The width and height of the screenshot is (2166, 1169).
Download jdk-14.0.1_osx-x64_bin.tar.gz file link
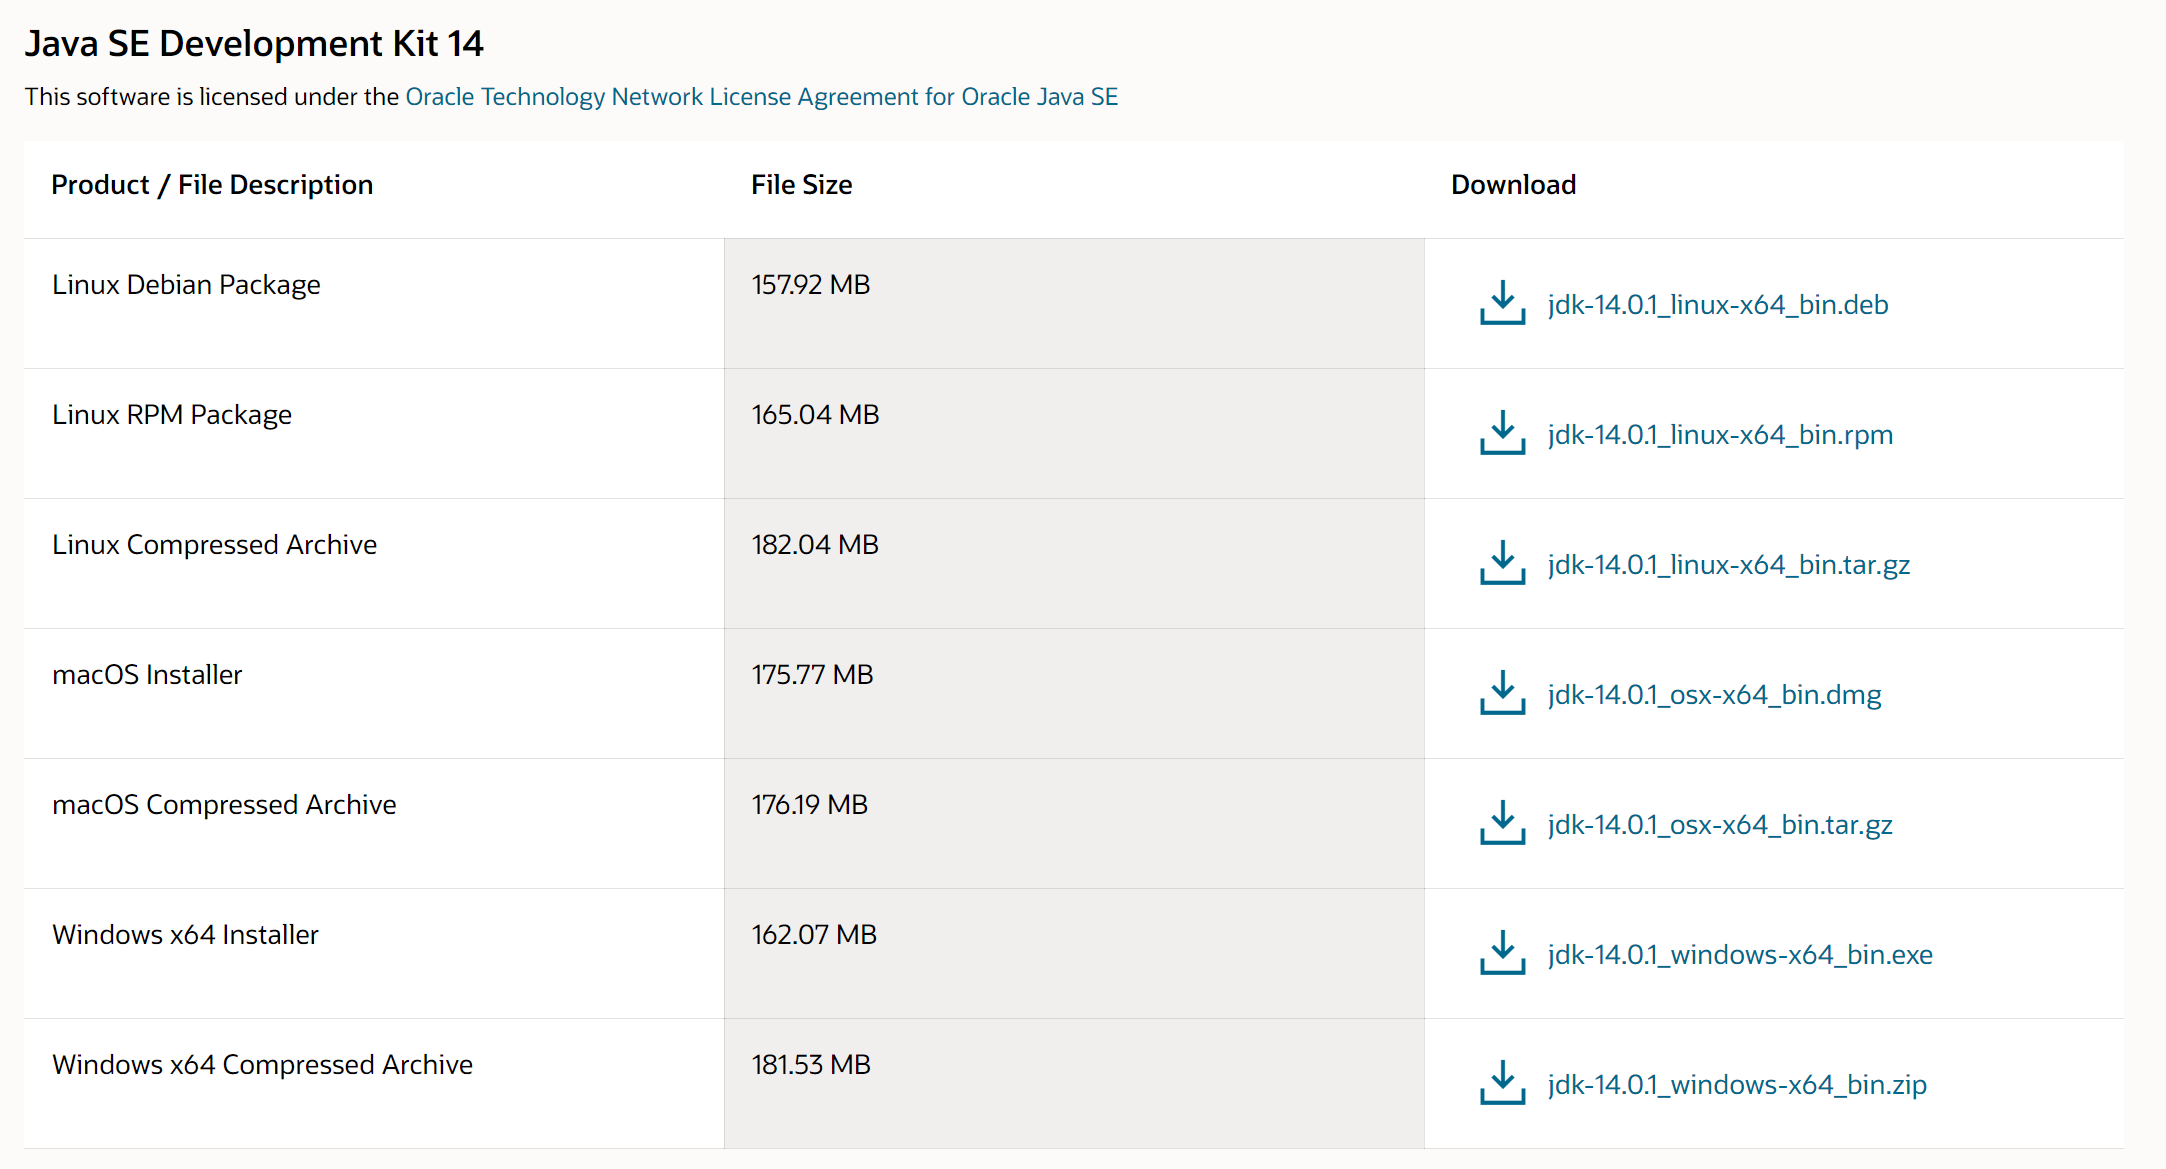1719,825
